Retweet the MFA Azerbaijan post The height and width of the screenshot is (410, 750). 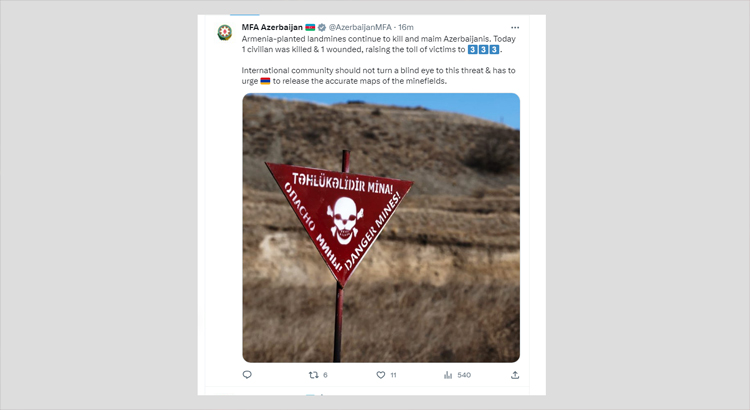pos(313,375)
